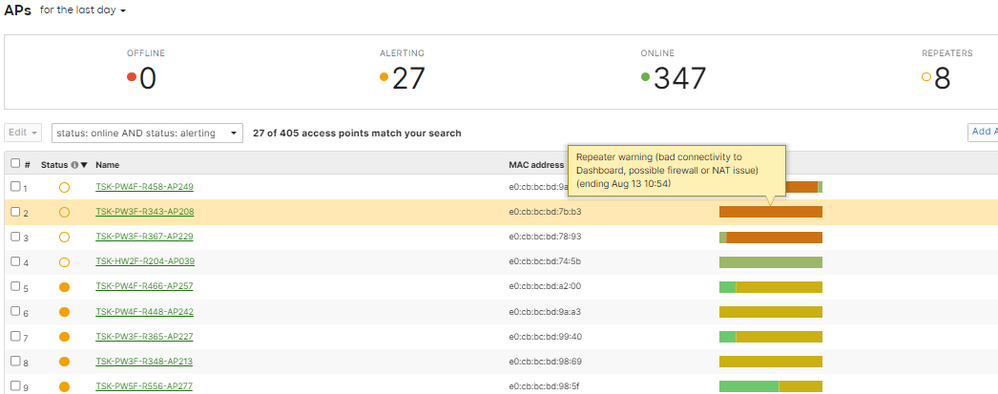Check the checkbox for row 9
998x394 pixels.
pos(15,386)
